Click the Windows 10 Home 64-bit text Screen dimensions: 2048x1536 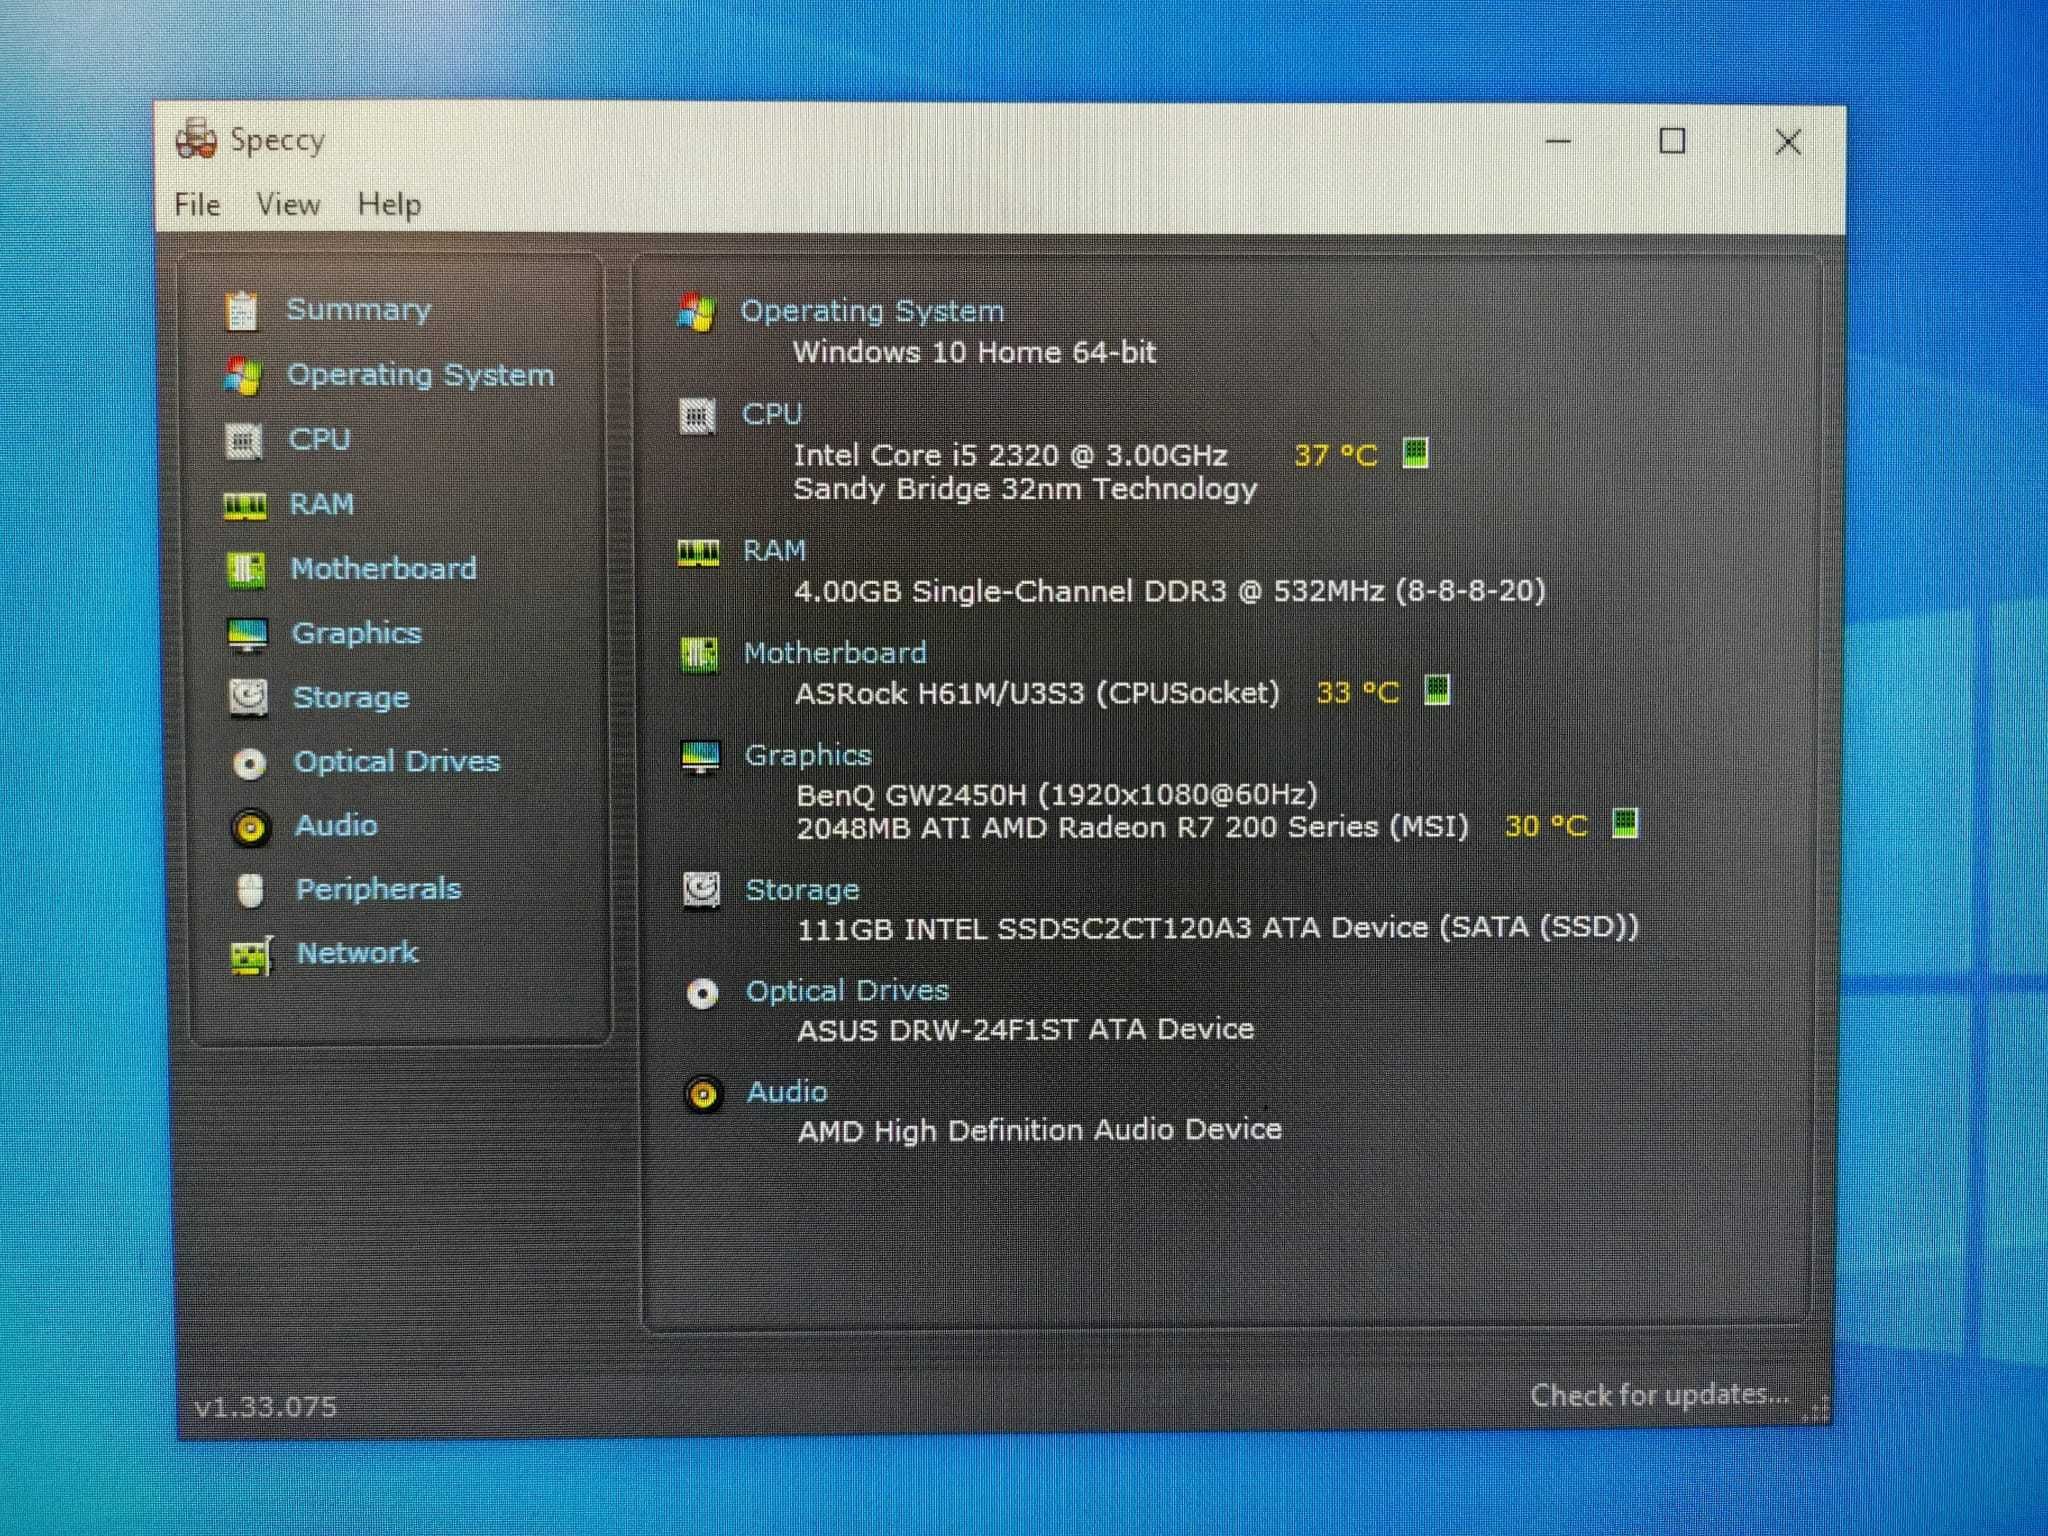(x=974, y=352)
